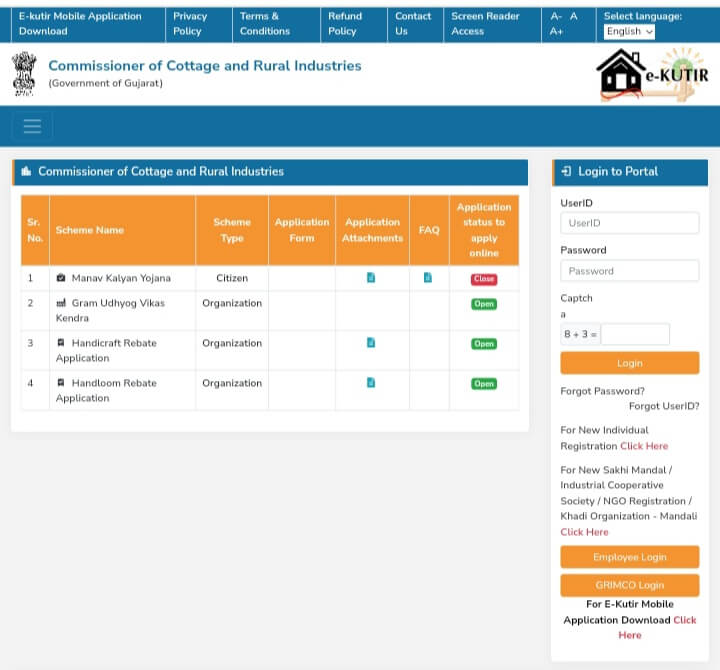This screenshot has width=720, height=670.
Task: Open Handloom Rebate Application attachments icon
Action: click(x=371, y=383)
